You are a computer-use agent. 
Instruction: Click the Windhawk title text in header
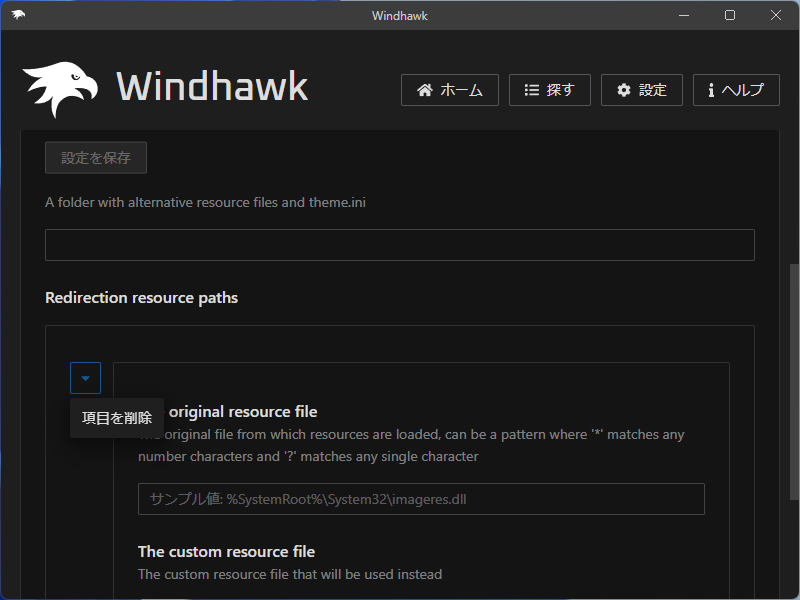[212, 86]
